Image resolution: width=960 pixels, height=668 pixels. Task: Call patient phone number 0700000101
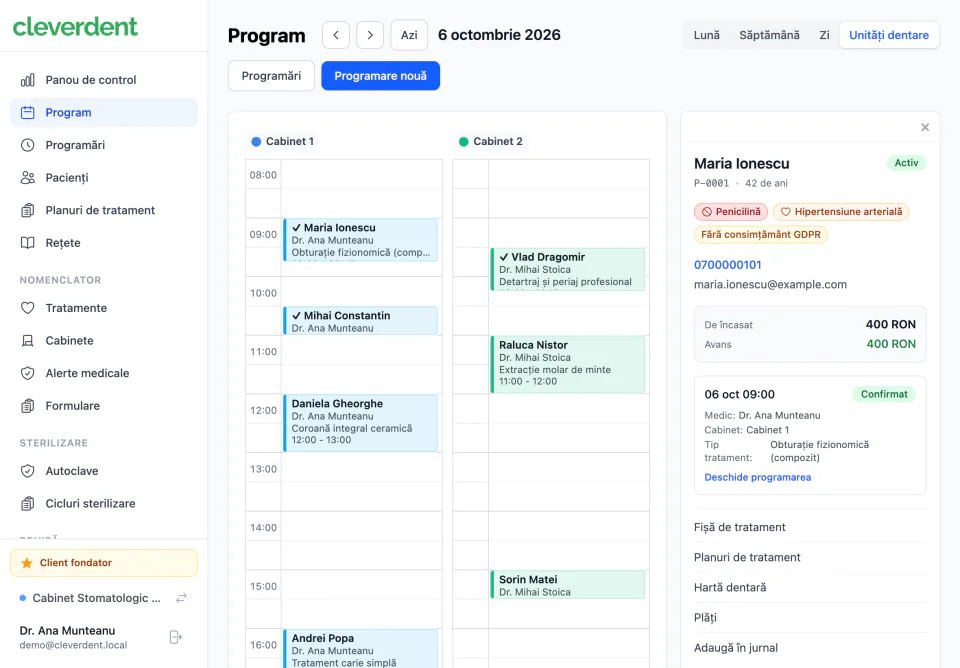[x=727, y=265]
